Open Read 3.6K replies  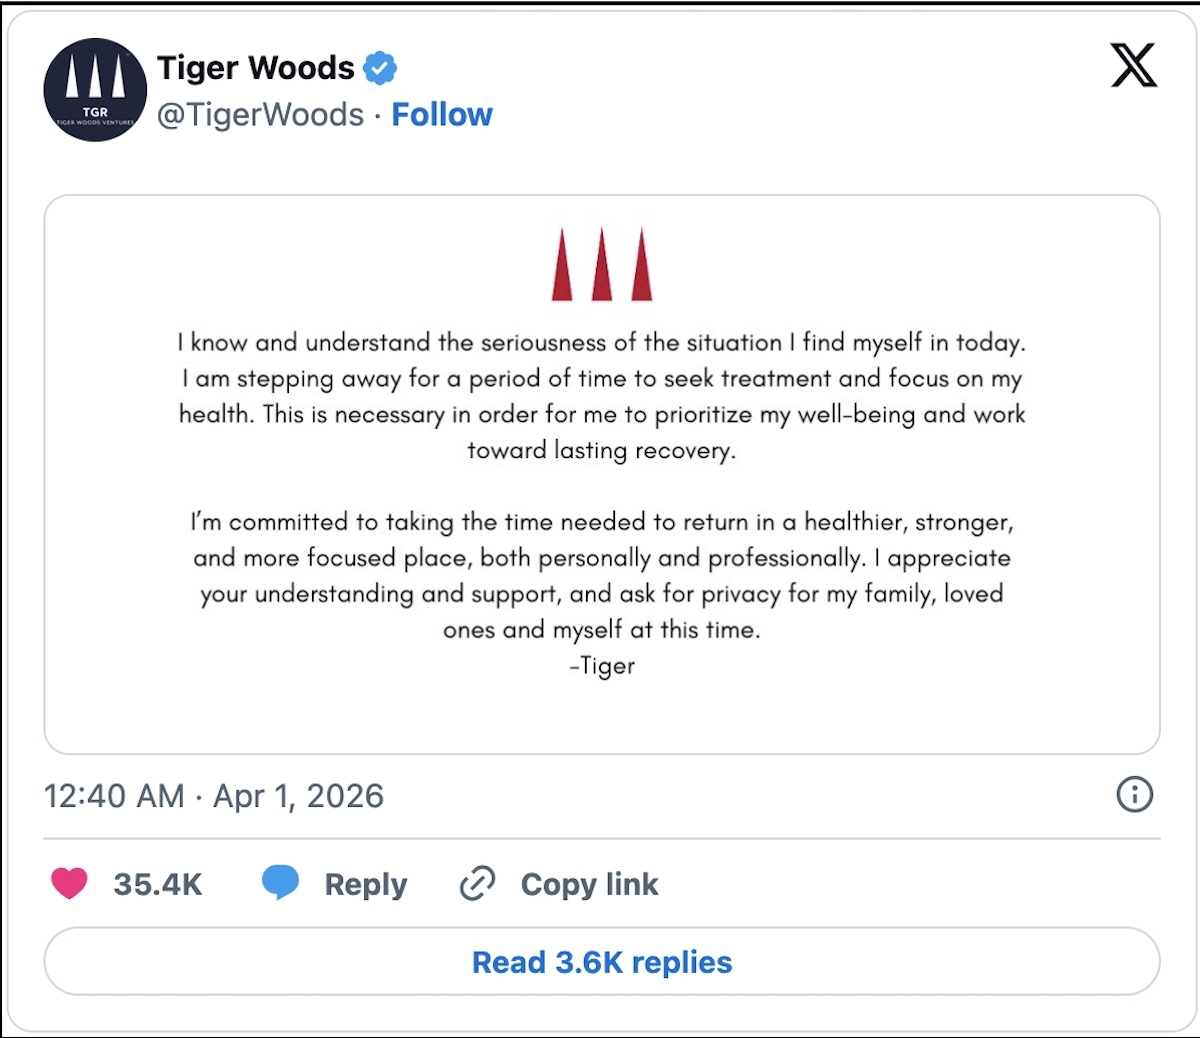pos(602,962)
